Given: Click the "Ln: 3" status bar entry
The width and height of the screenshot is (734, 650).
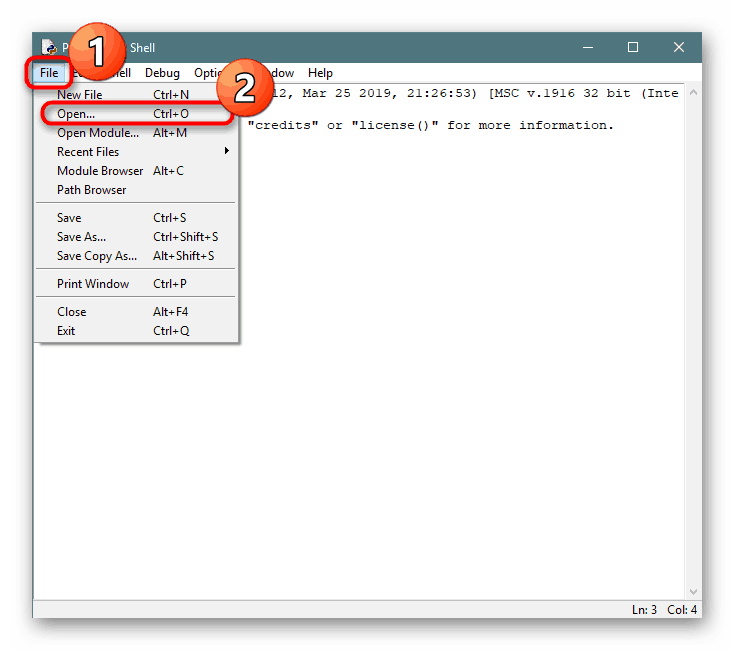Looking at the screenshot, I should point(644,610).
